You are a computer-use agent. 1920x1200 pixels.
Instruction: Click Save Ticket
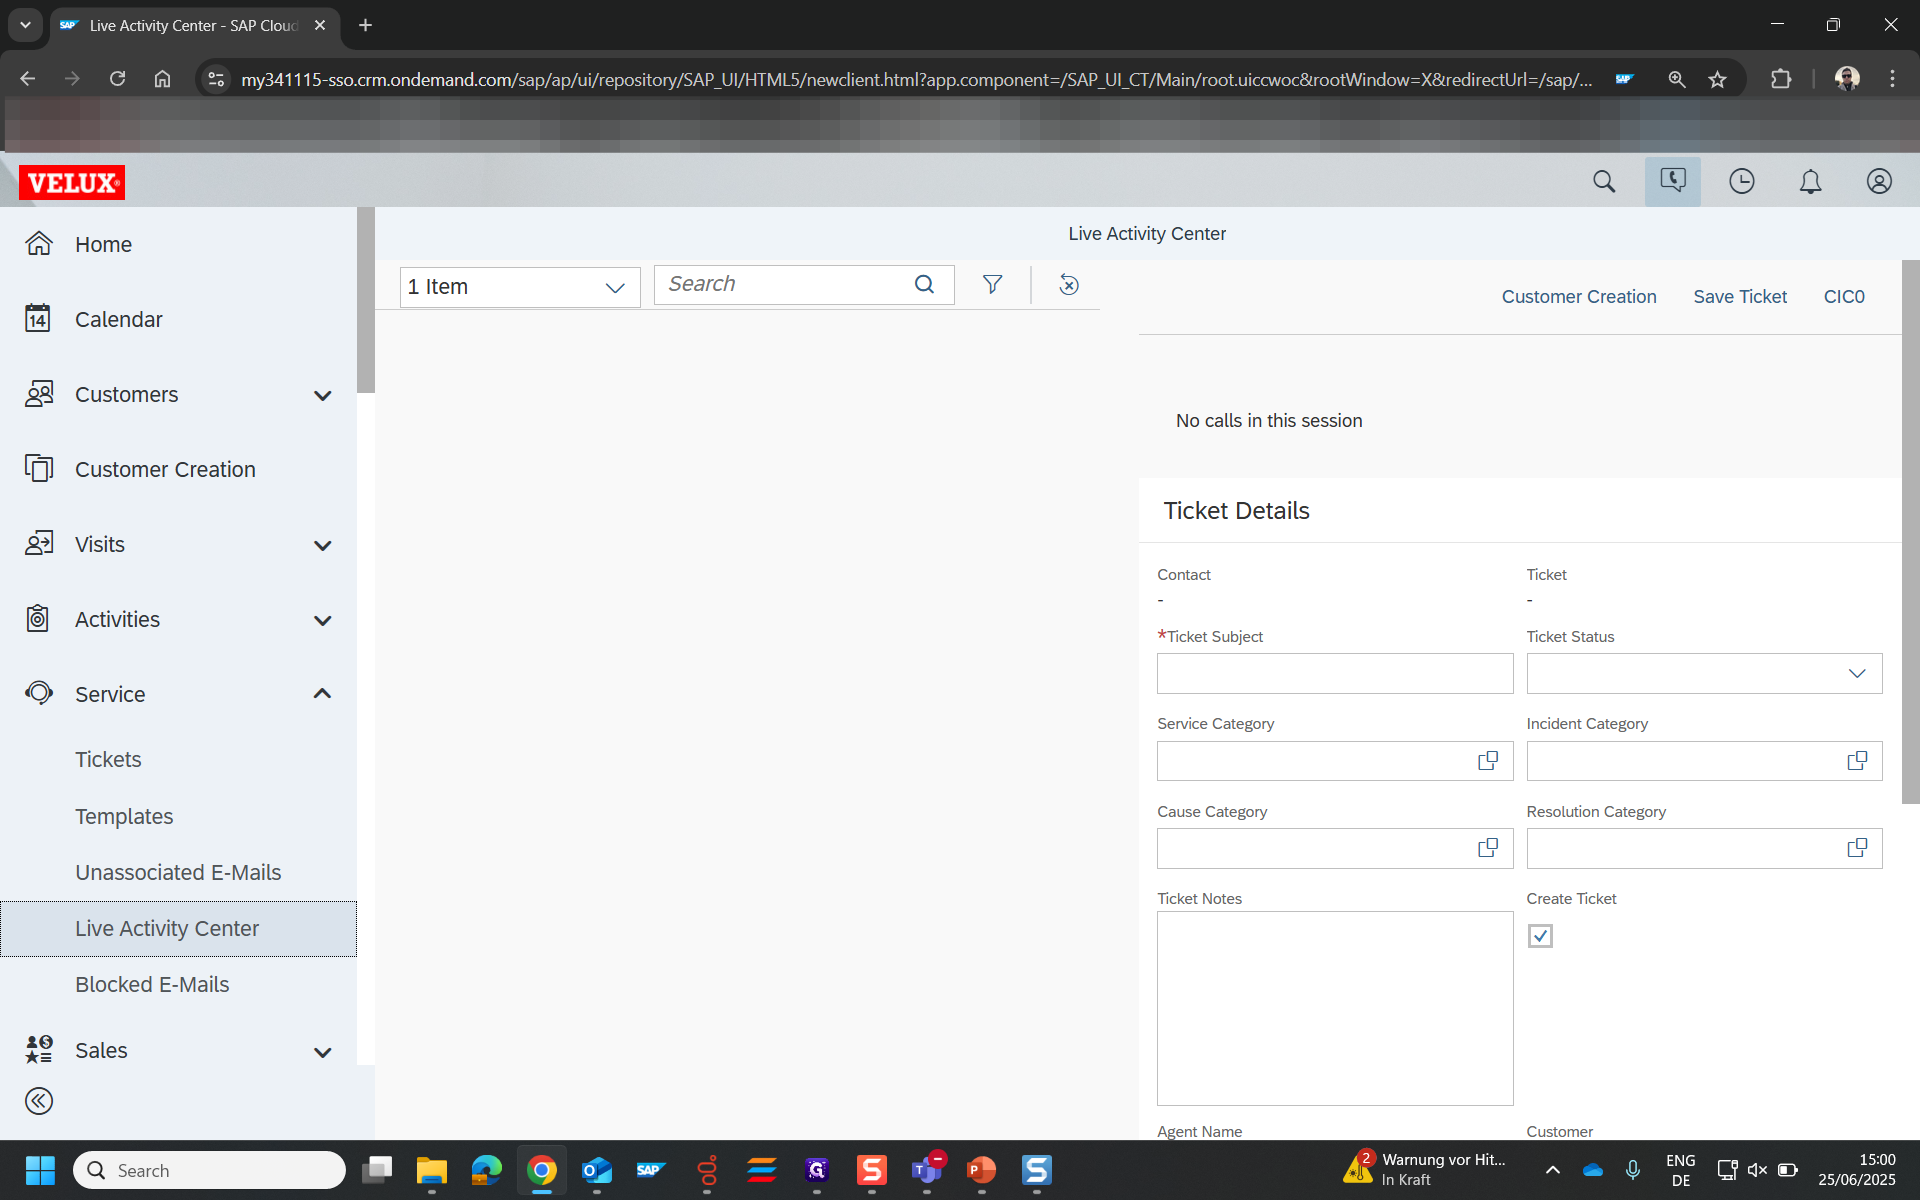coord(1740,297)
